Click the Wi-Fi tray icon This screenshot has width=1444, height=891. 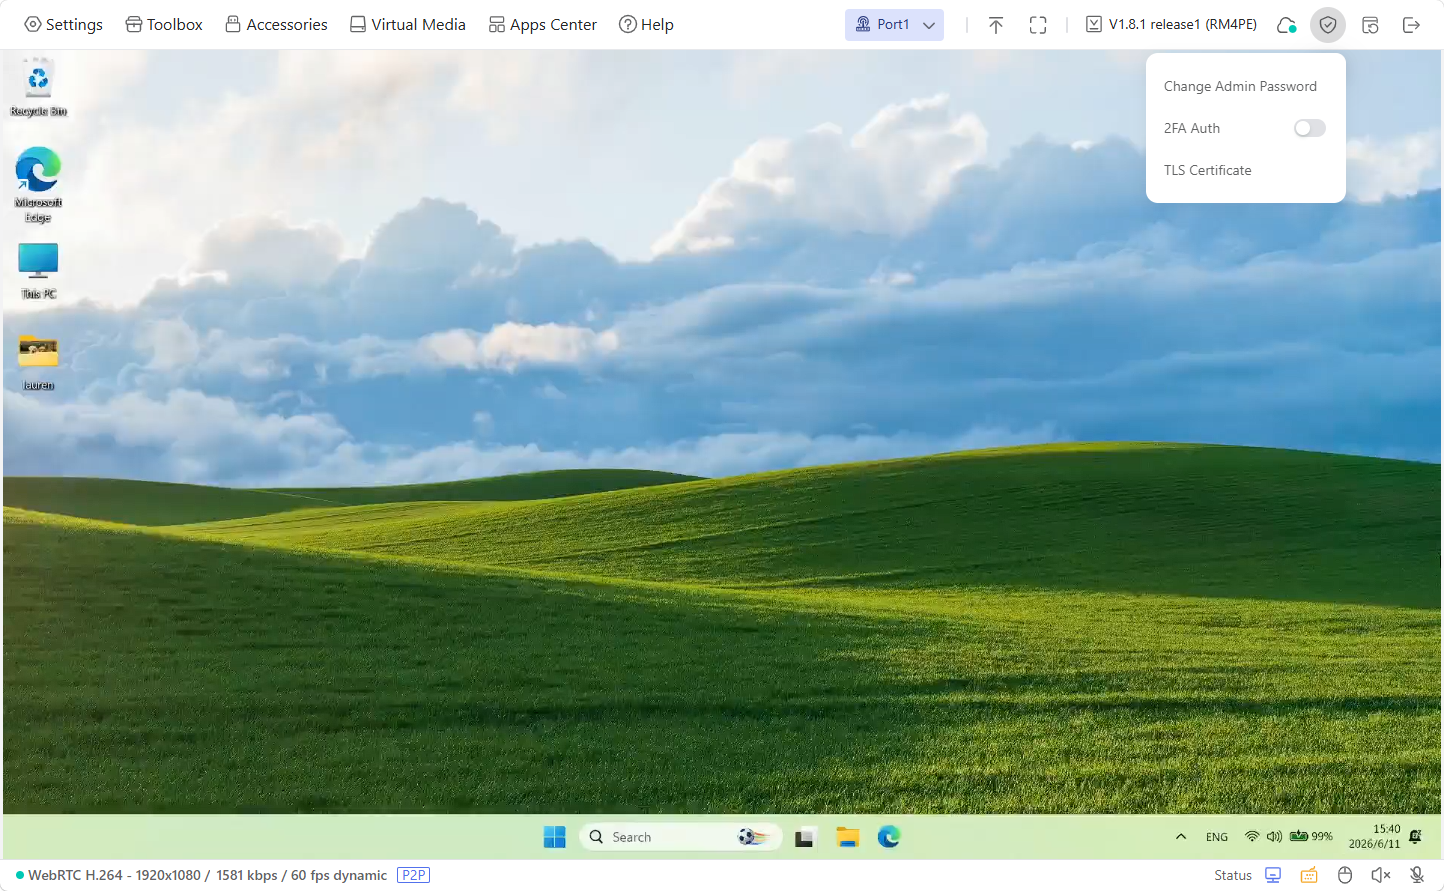[x=1252, y=836]
